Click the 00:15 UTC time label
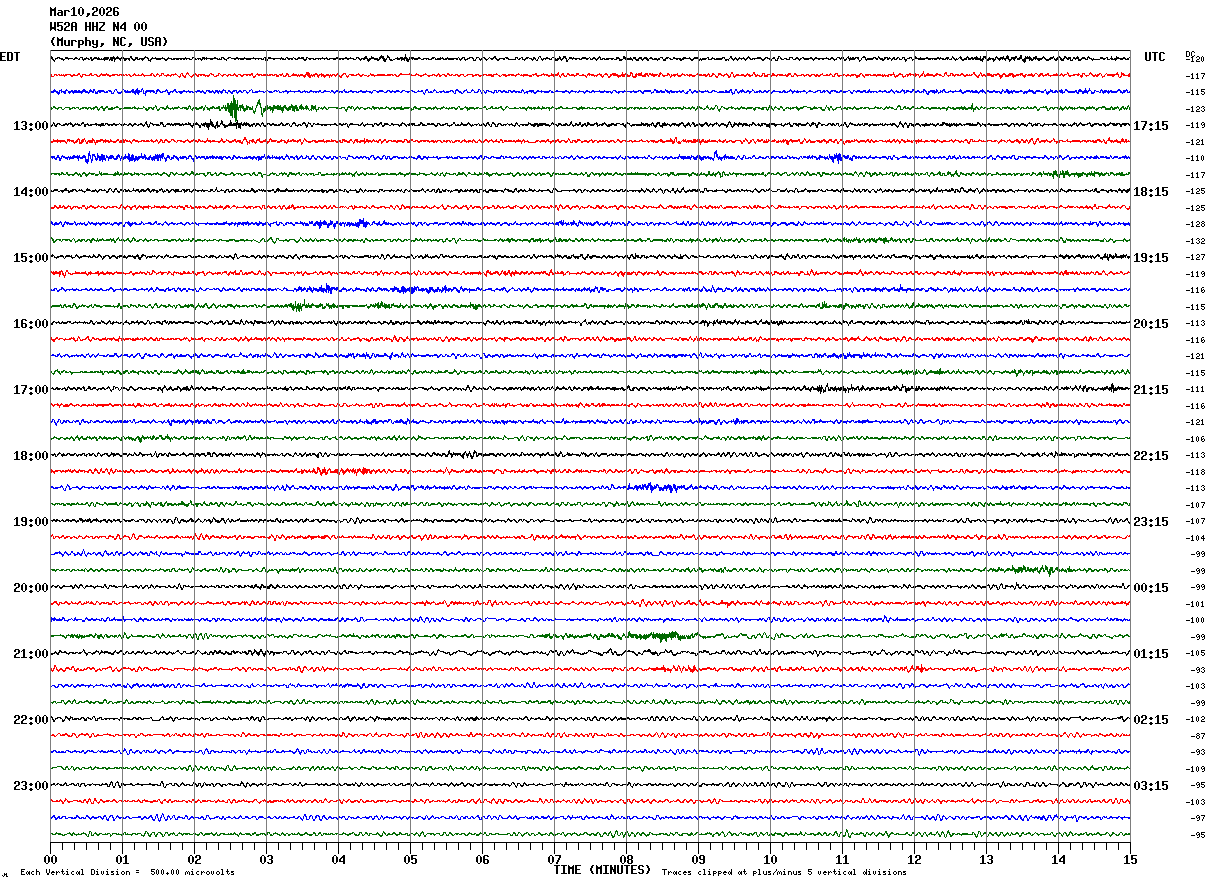 click(x=1151, y=588)
